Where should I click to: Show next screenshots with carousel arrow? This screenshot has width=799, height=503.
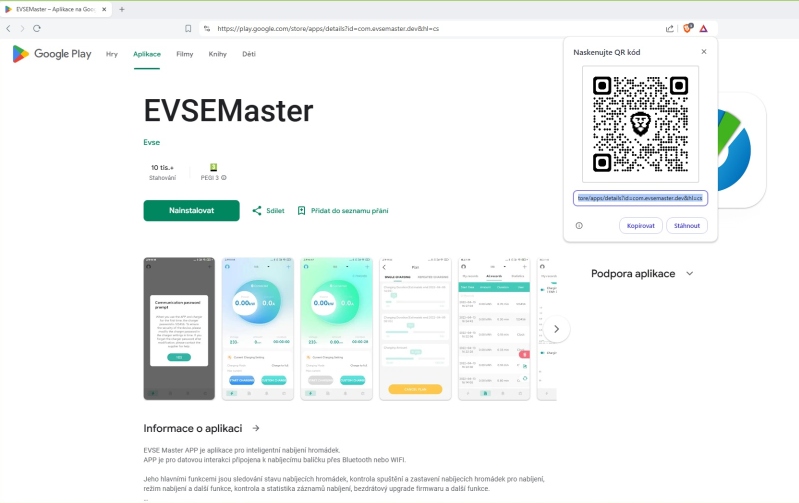556,329
